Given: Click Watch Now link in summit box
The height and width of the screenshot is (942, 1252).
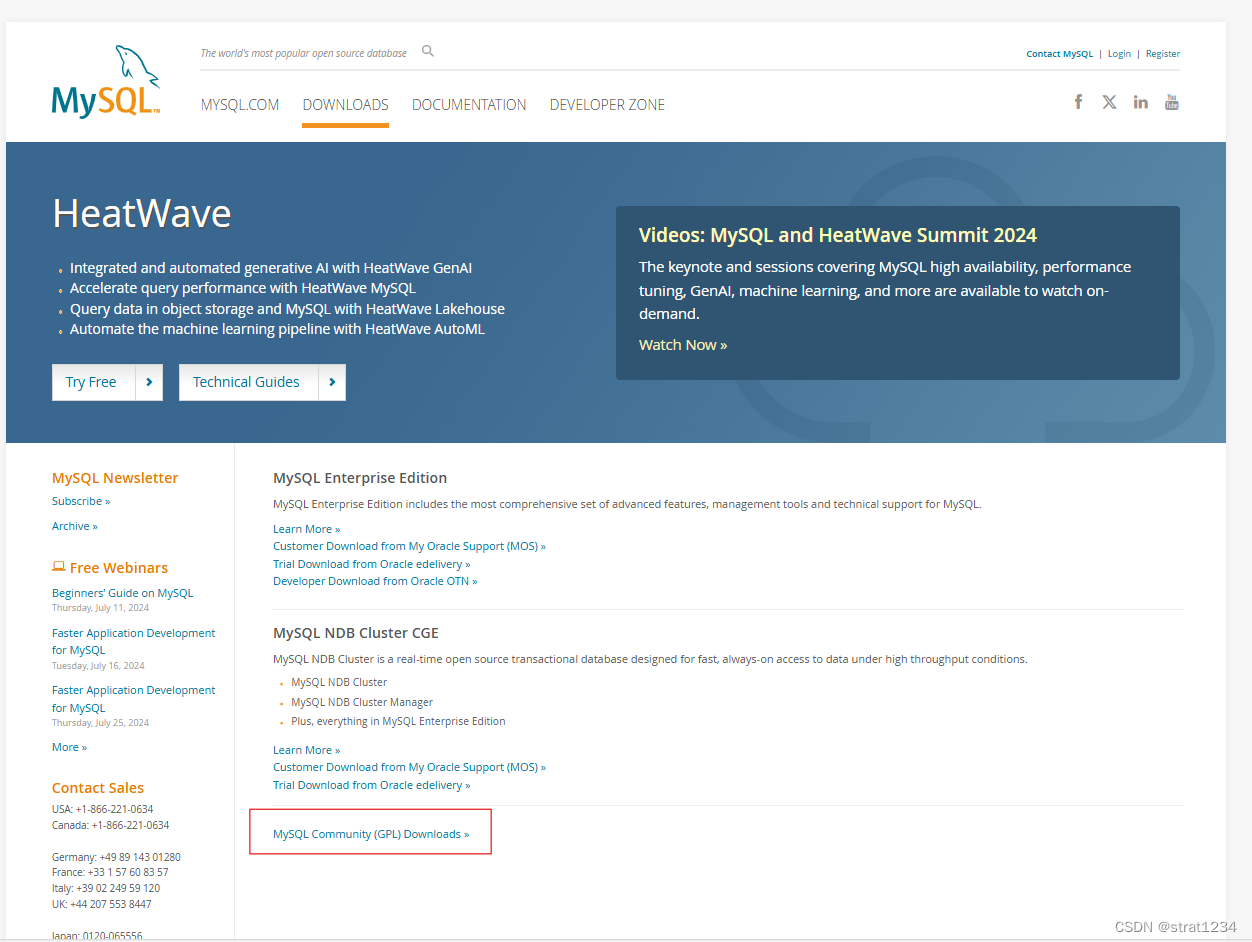Looking at the screenshot, I should pyautogui.click(x=683, y=345).
